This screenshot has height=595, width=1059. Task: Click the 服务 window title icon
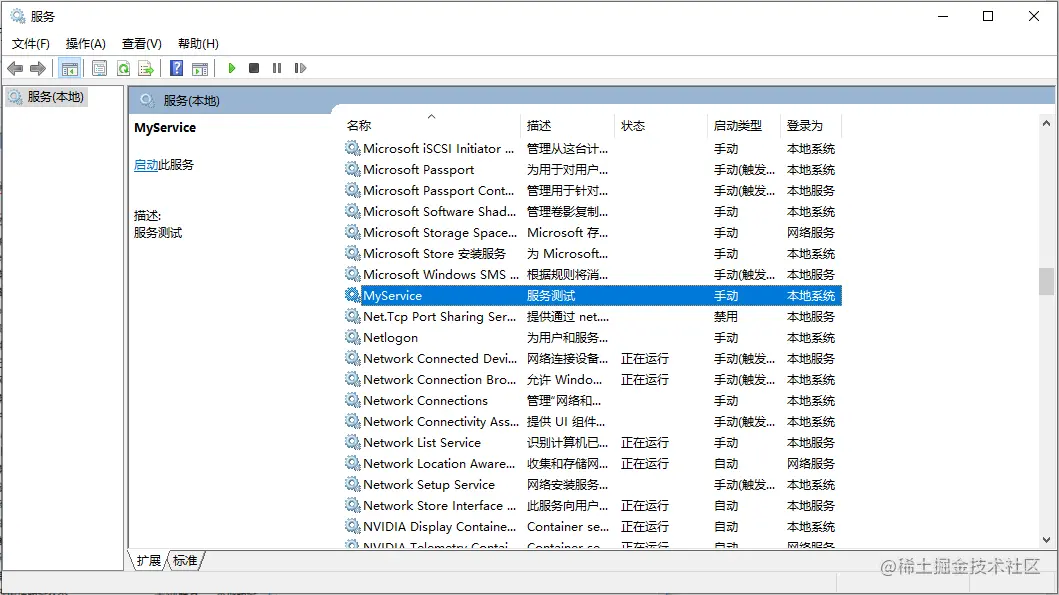[x=18, y=16]
